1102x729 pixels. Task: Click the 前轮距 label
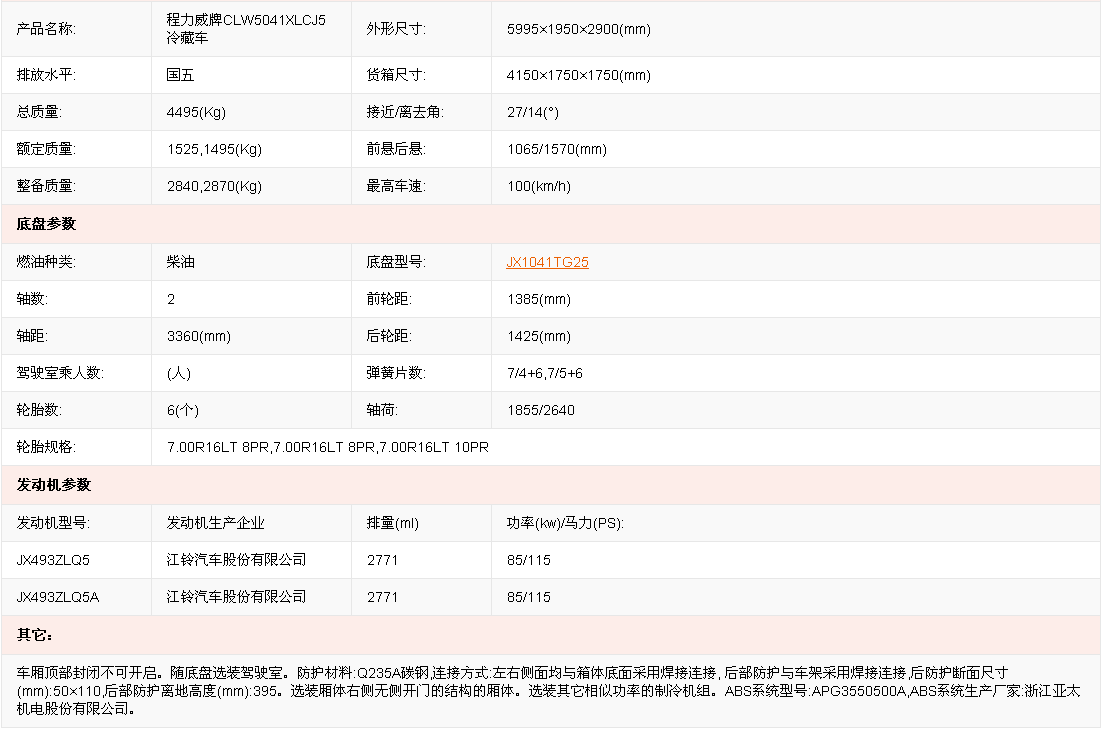click(x=389, y=299)
